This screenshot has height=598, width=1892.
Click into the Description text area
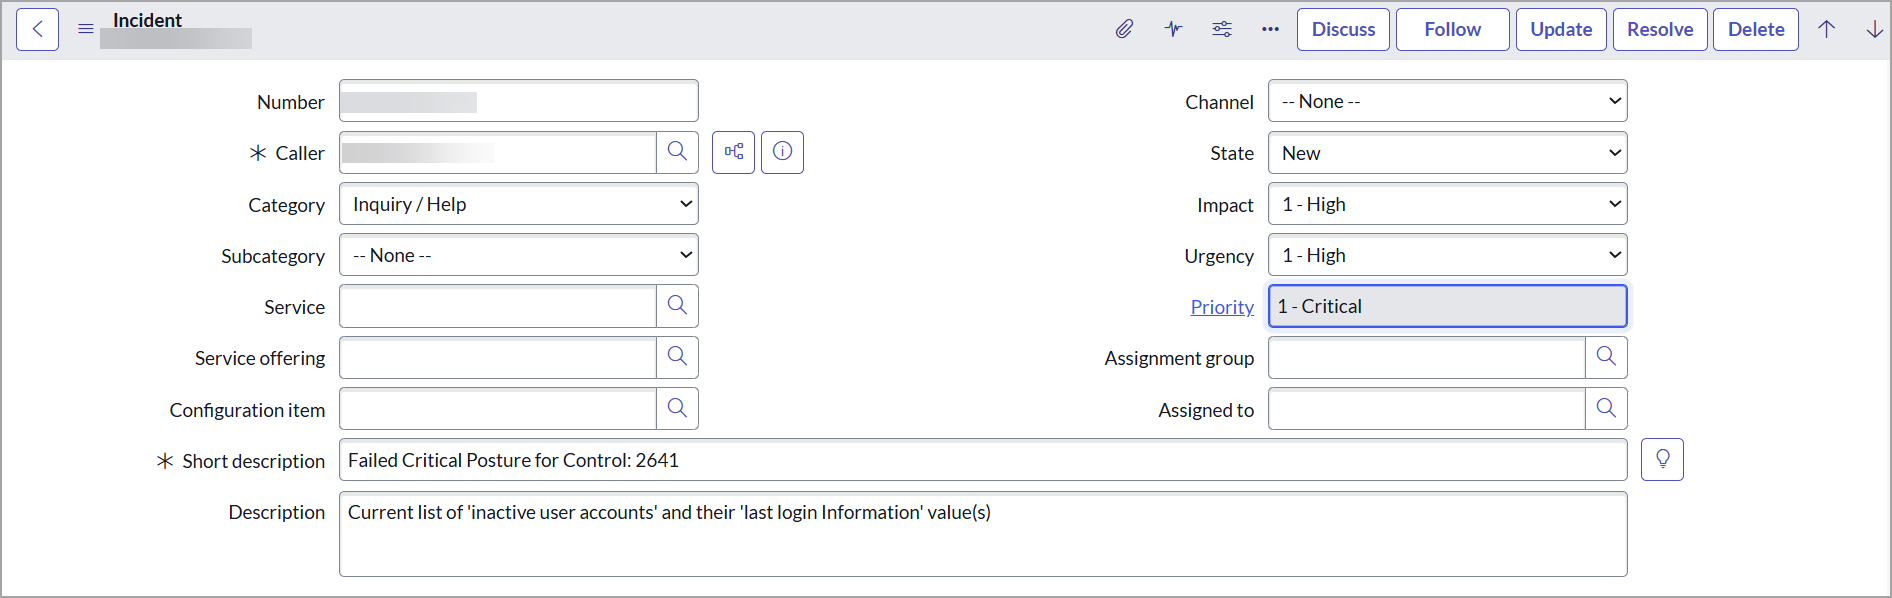pyautogui.click(x=983, y=534)
